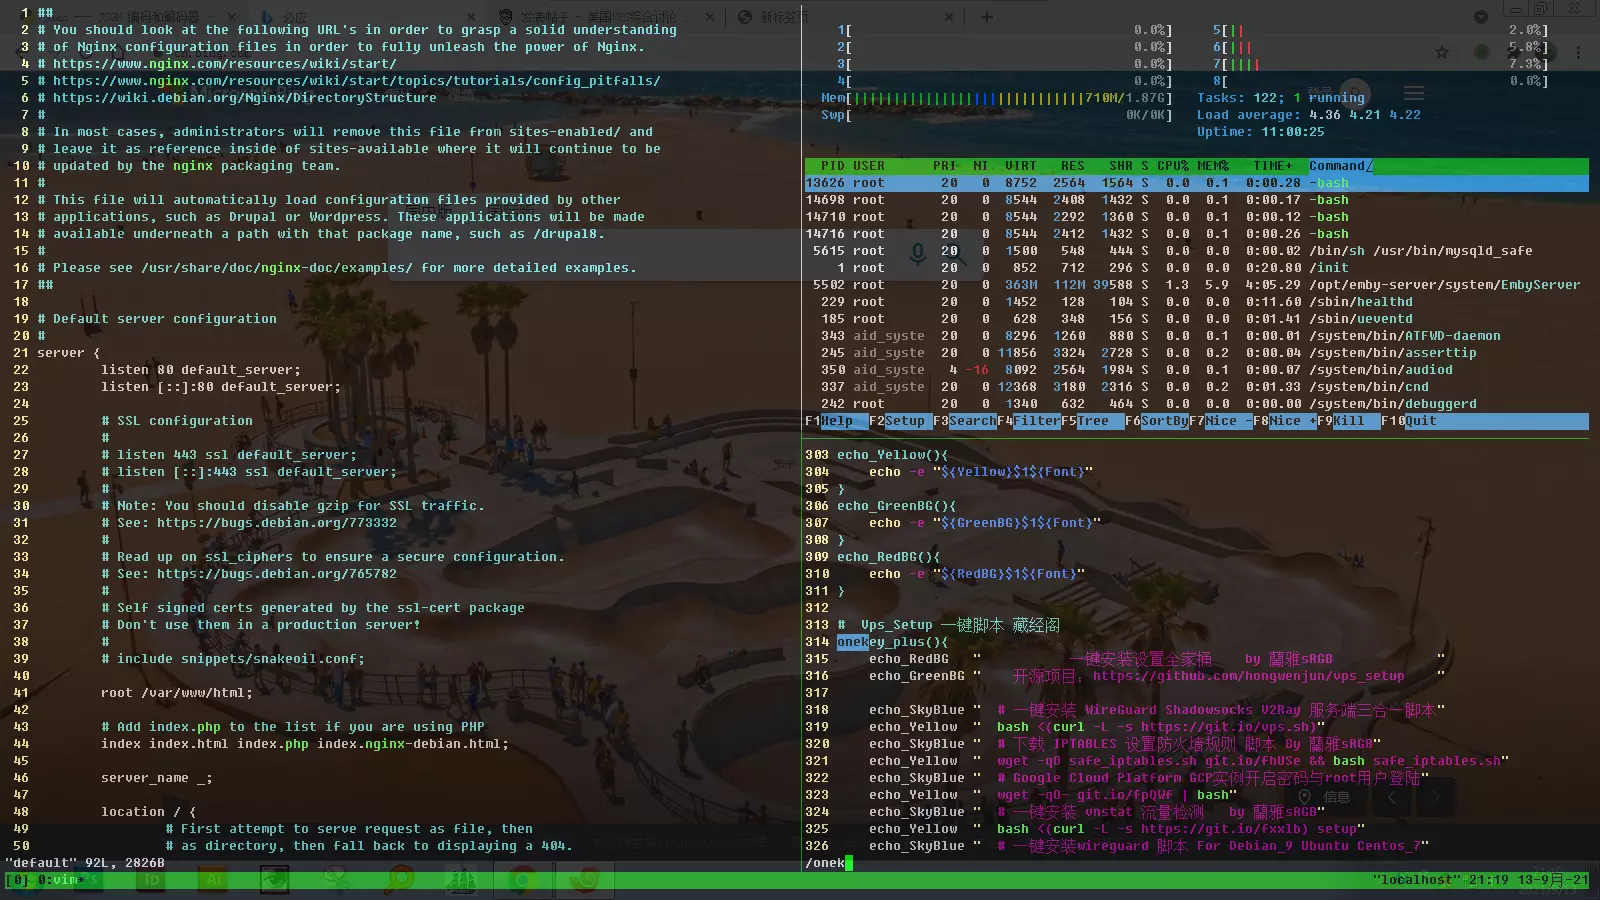This screenshot has width=1600, height=900.
Task: Click the Load average text
Action: pyautogui.click(x=1309, y=115)
